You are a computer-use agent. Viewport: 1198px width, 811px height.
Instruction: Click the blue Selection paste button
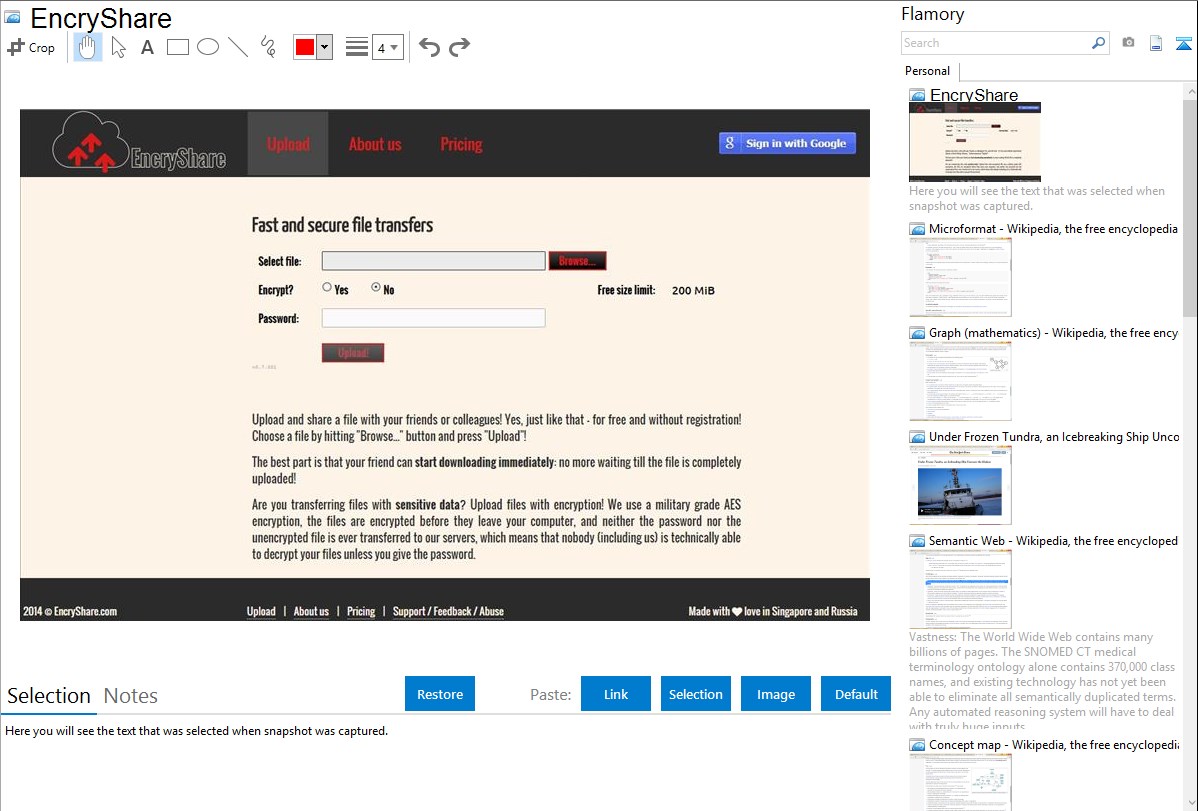tap(696, 694)
